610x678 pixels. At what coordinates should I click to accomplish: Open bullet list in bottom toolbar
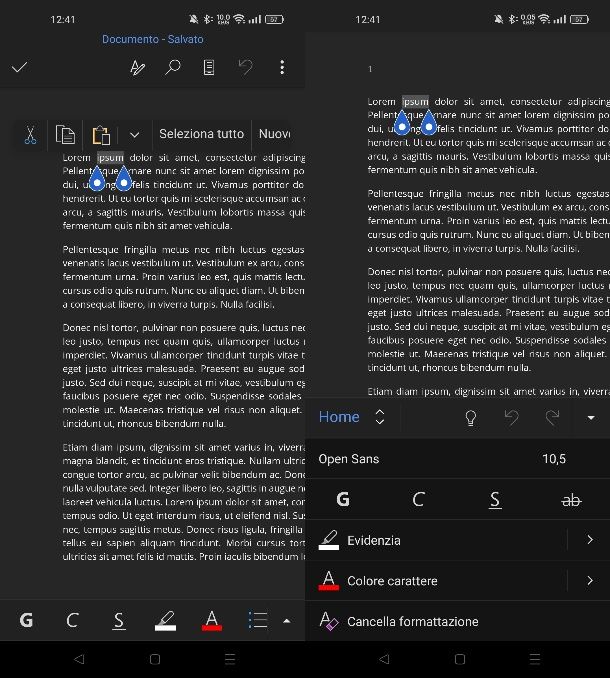pyautogui.click(x=258, y=620)
